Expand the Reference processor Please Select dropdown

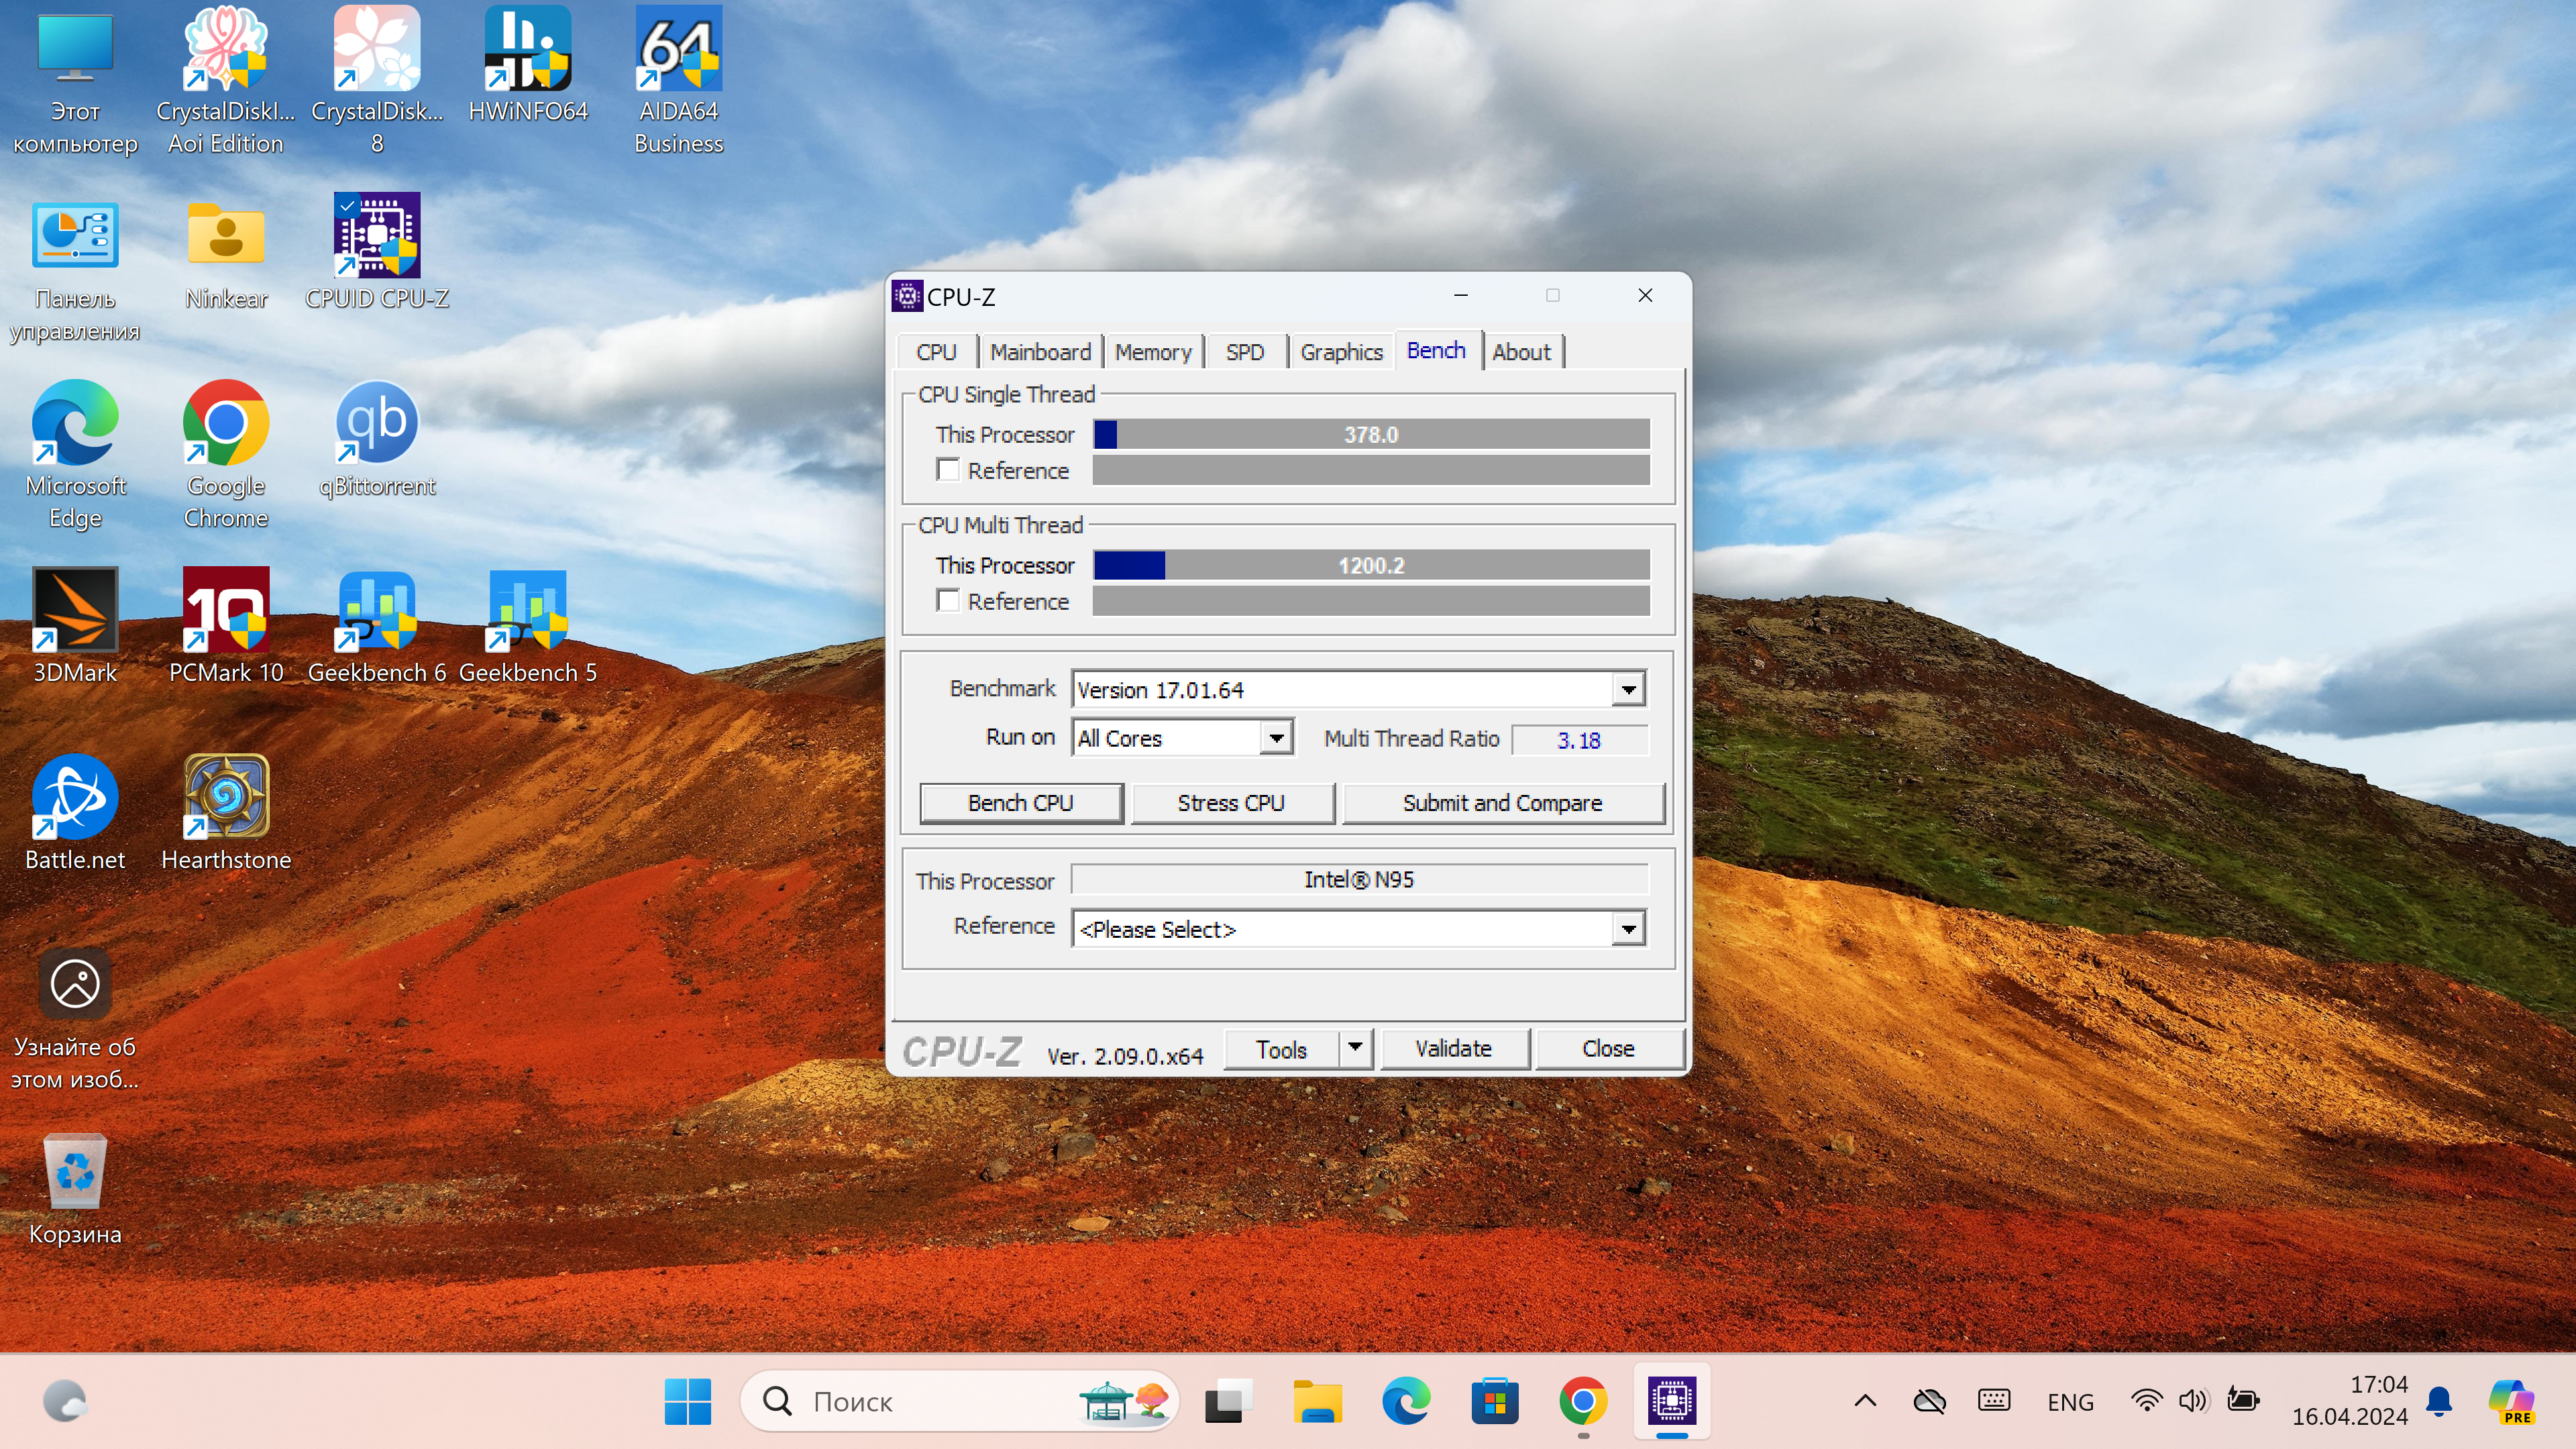(1628, 929)
